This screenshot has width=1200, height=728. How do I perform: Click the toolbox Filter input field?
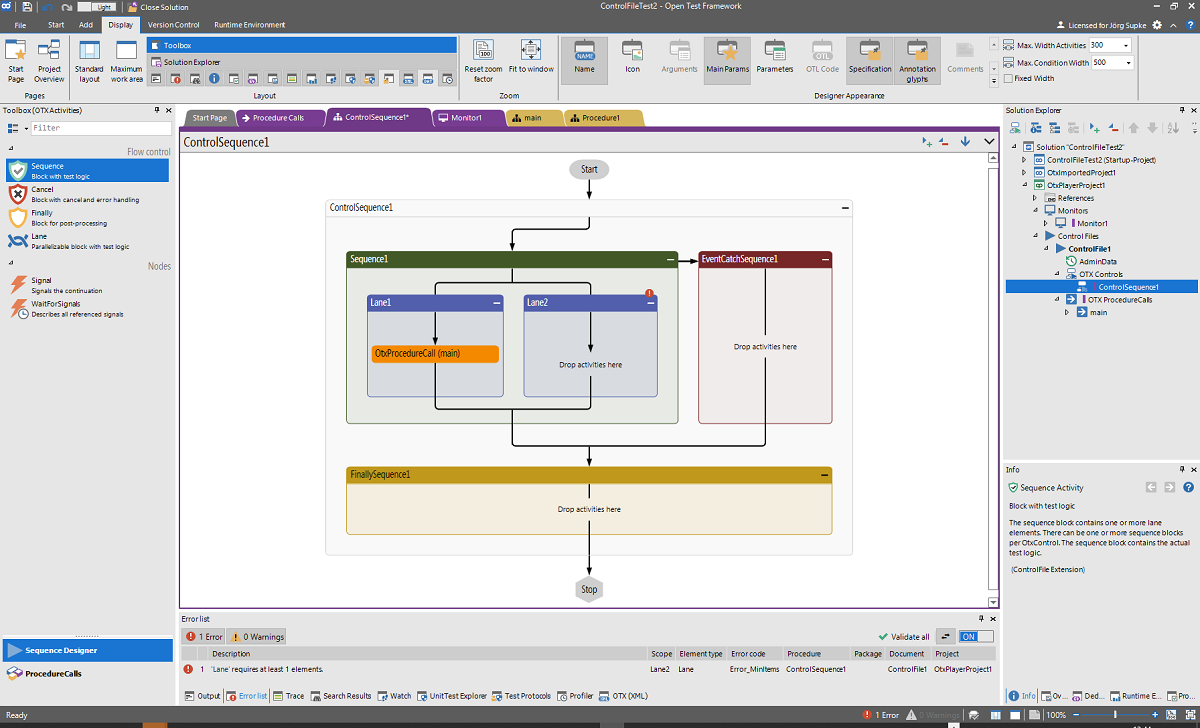(x=100, y=128)
